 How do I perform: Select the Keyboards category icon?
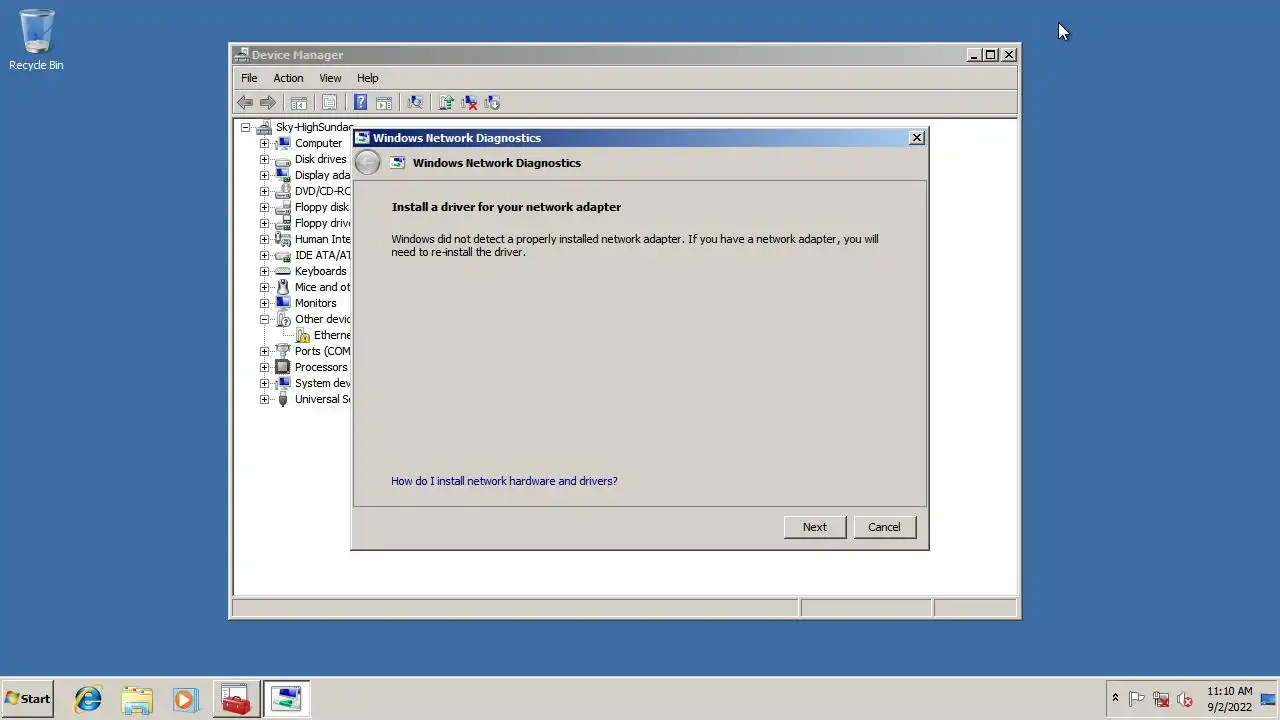click(283, 271)
